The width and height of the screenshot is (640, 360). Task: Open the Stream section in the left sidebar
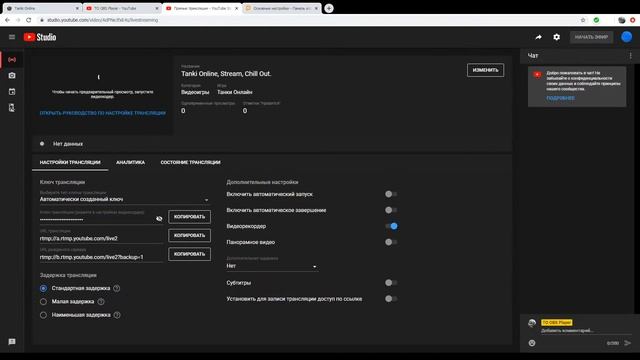pos(12,60)
